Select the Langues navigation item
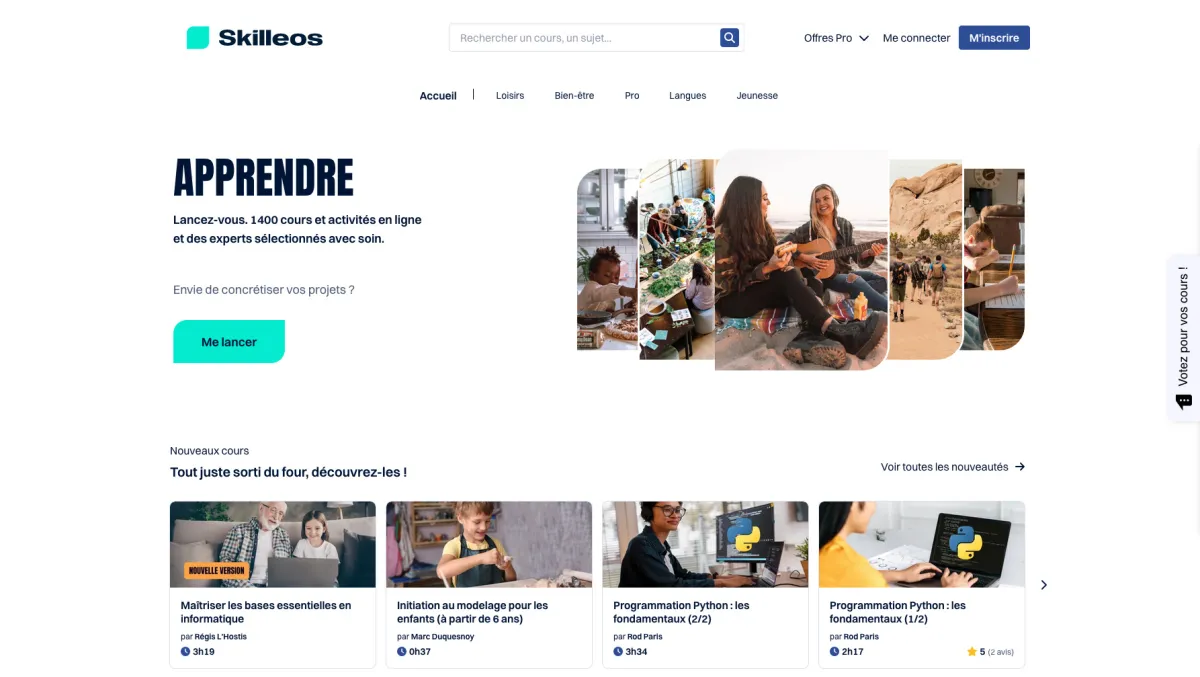 coord(688,96)
